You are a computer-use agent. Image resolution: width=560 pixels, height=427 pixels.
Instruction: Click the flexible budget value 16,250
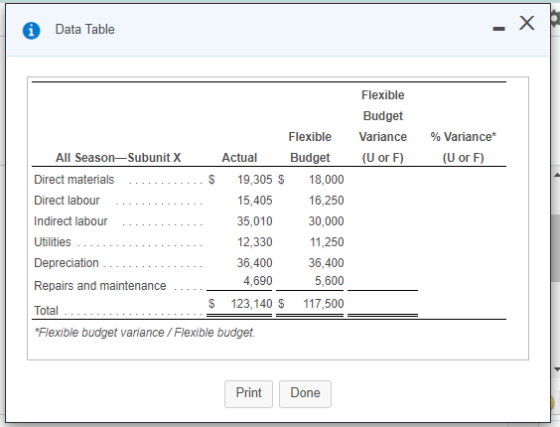coord(326,200)
